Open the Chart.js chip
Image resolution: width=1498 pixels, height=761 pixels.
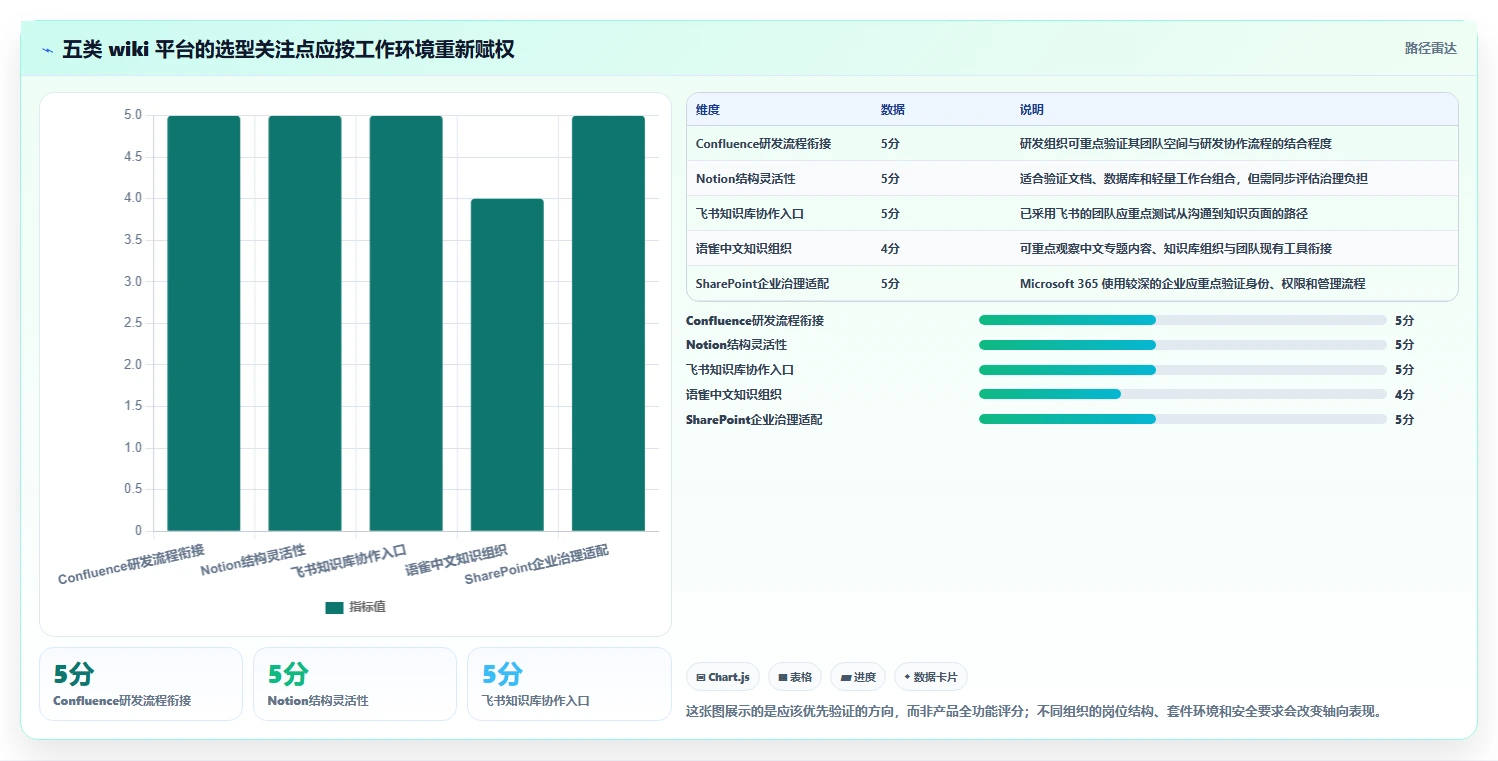(724, 677)
